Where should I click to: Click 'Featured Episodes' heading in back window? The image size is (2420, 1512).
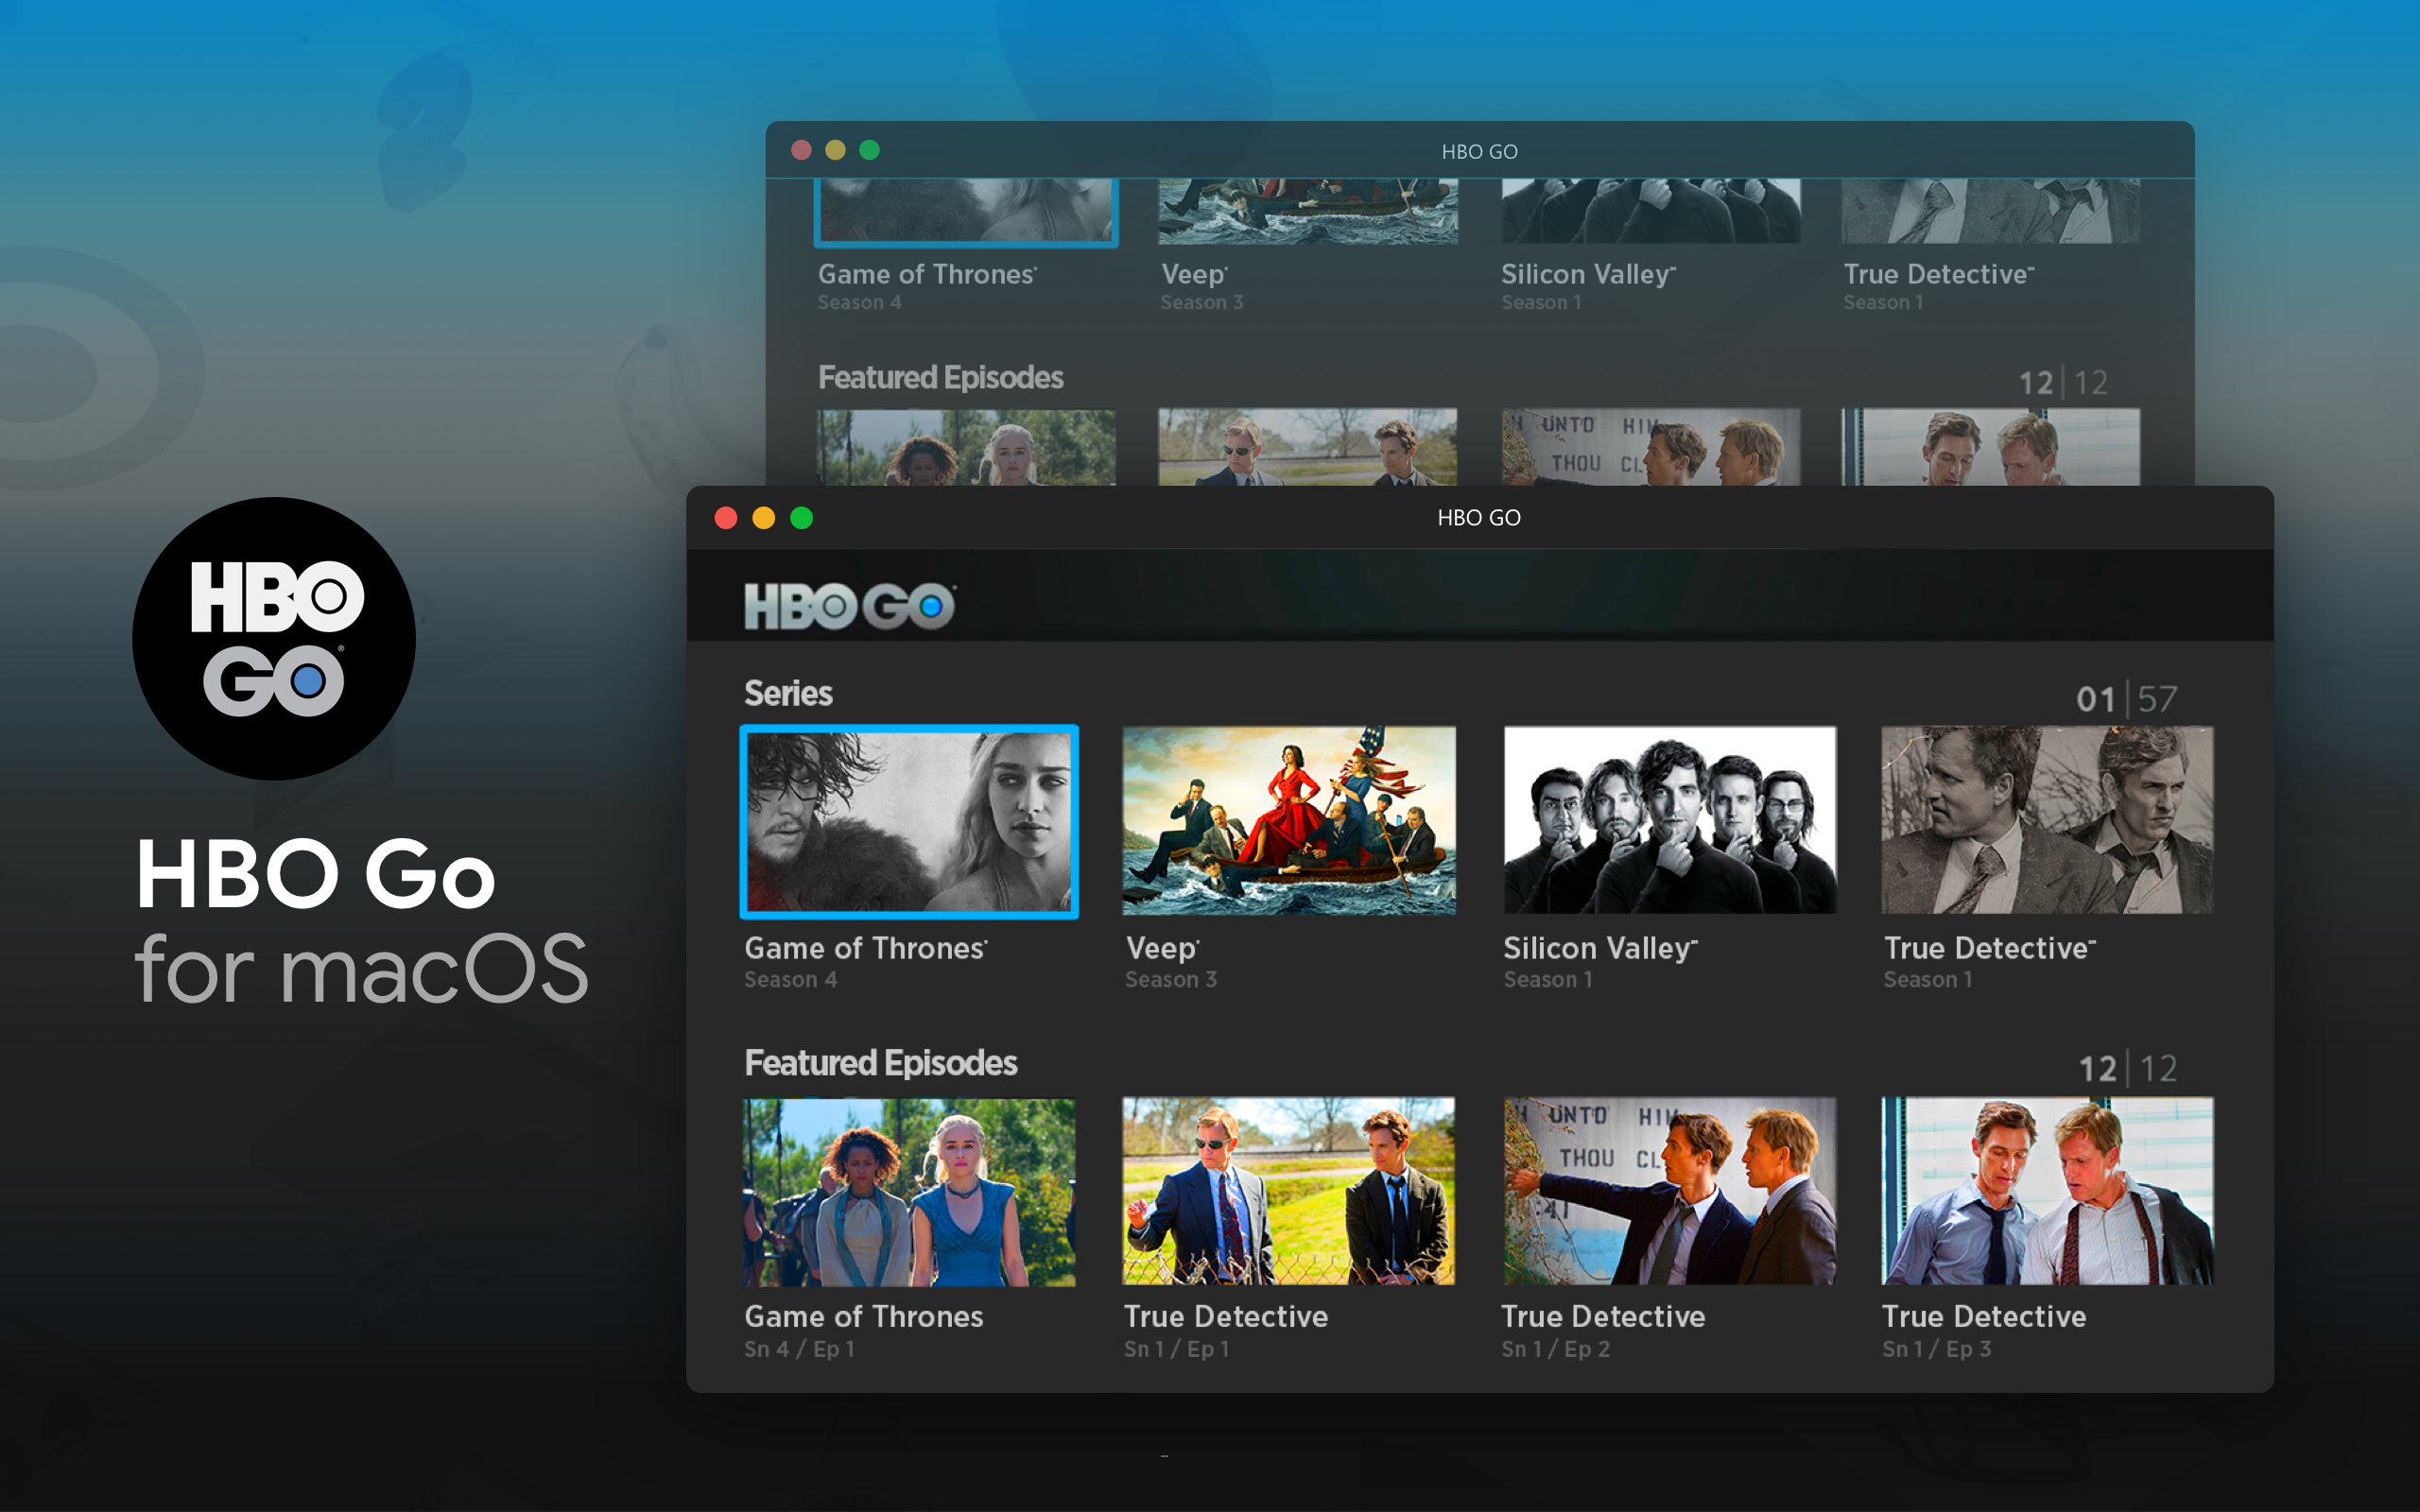pos(940,378)
